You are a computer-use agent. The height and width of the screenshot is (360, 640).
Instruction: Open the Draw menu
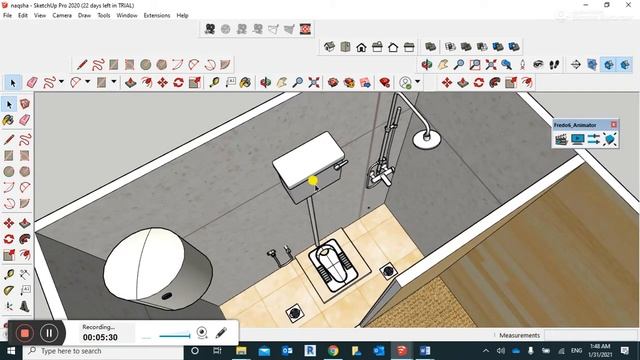pyautogui.click(x=84, y=15)
